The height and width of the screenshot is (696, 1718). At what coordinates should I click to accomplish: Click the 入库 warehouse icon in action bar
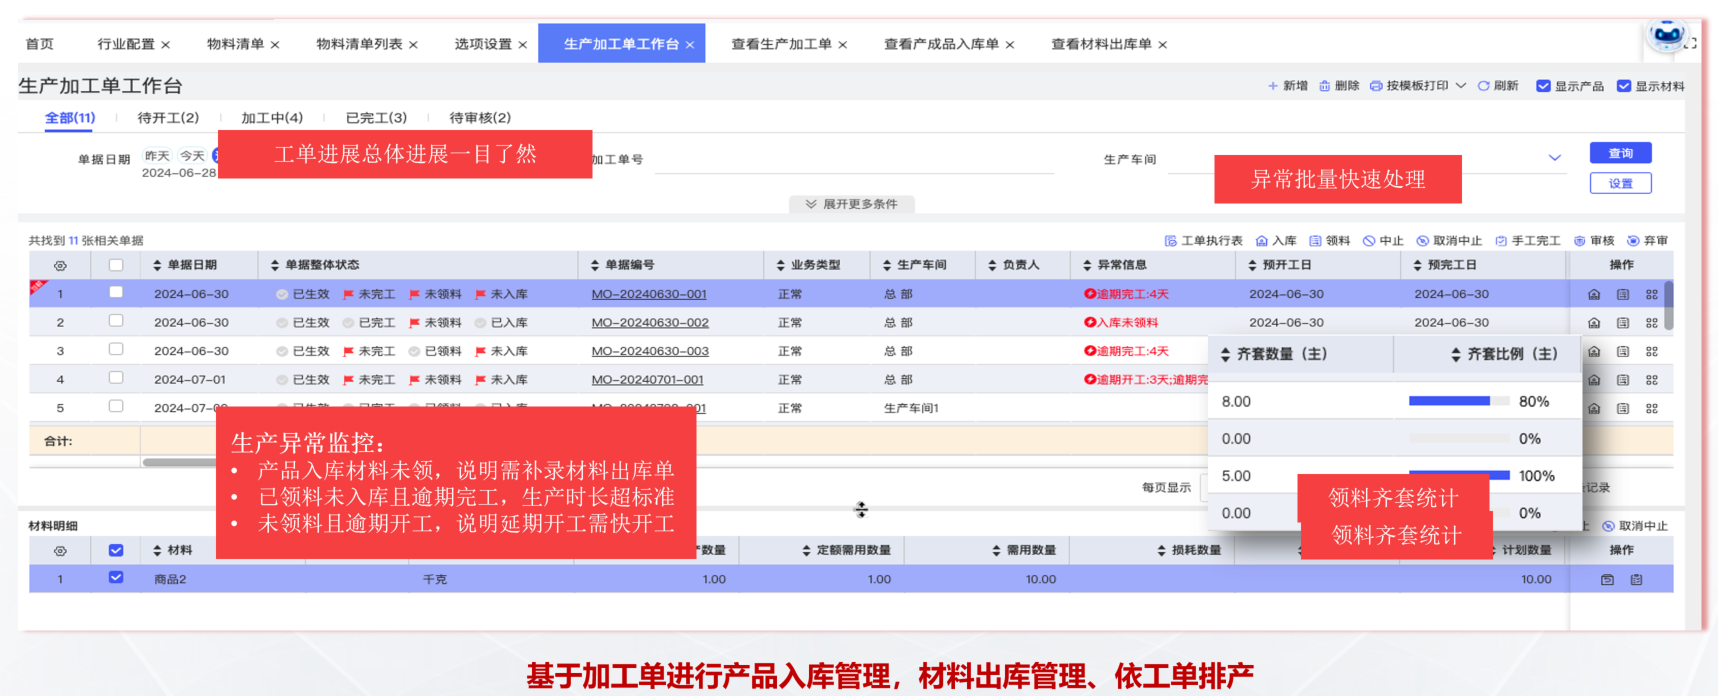1262,241
